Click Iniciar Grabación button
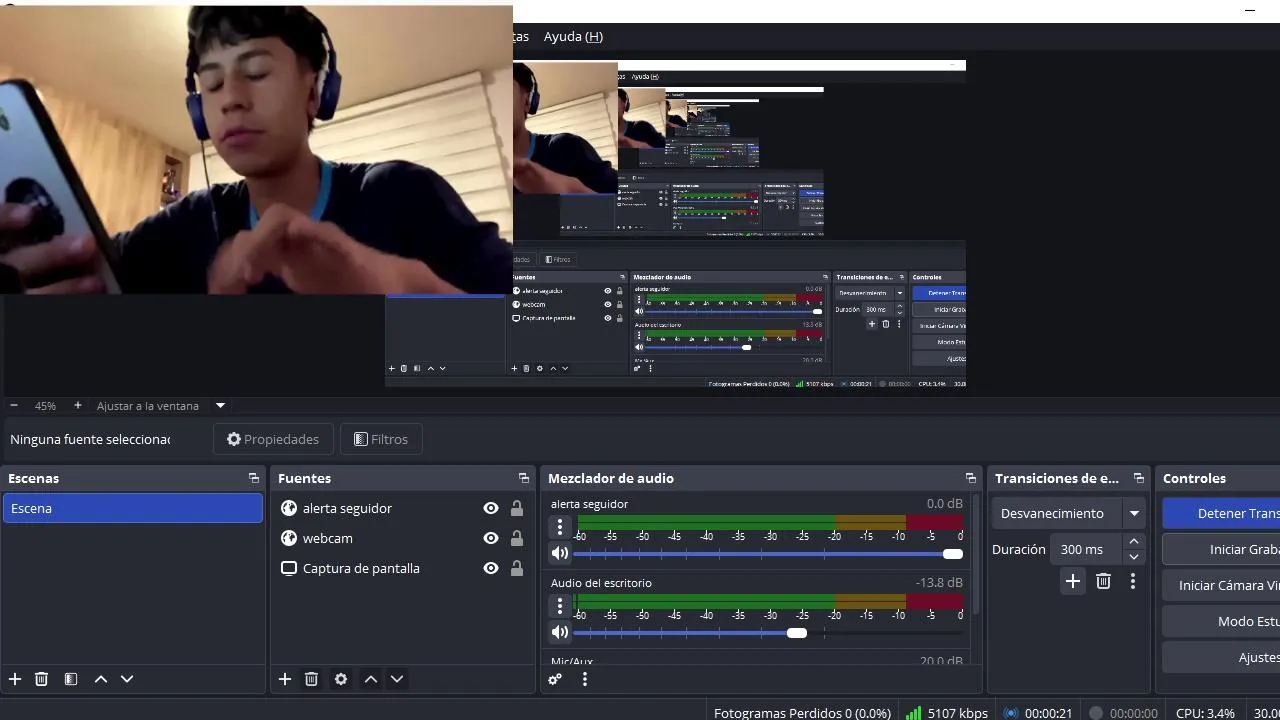The image size is (1280, 720). (1221, 549)
